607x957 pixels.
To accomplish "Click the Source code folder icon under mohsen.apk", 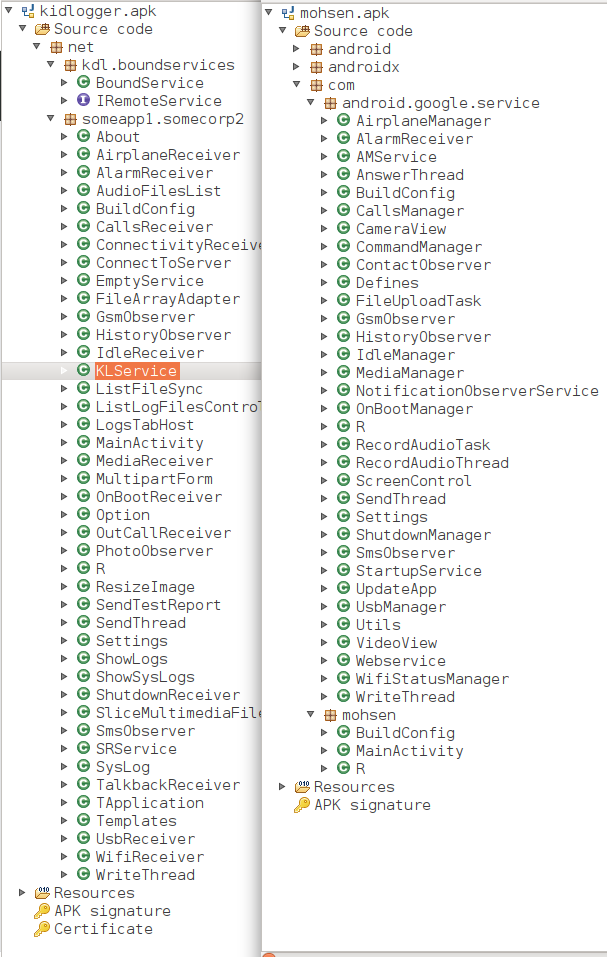I will pos(302,31).
